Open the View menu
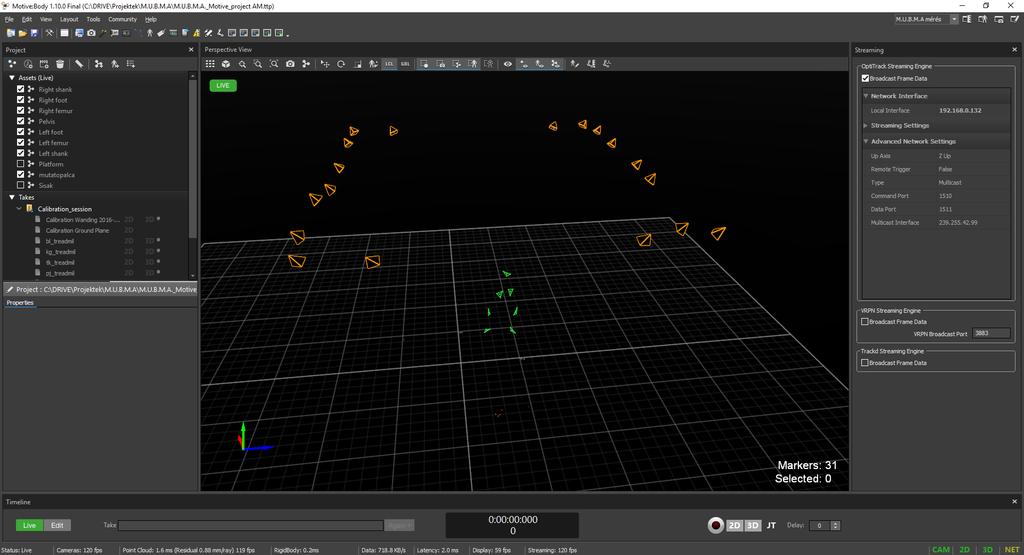Viewport: 1024px width, 555px height. [x=46, y=20]
